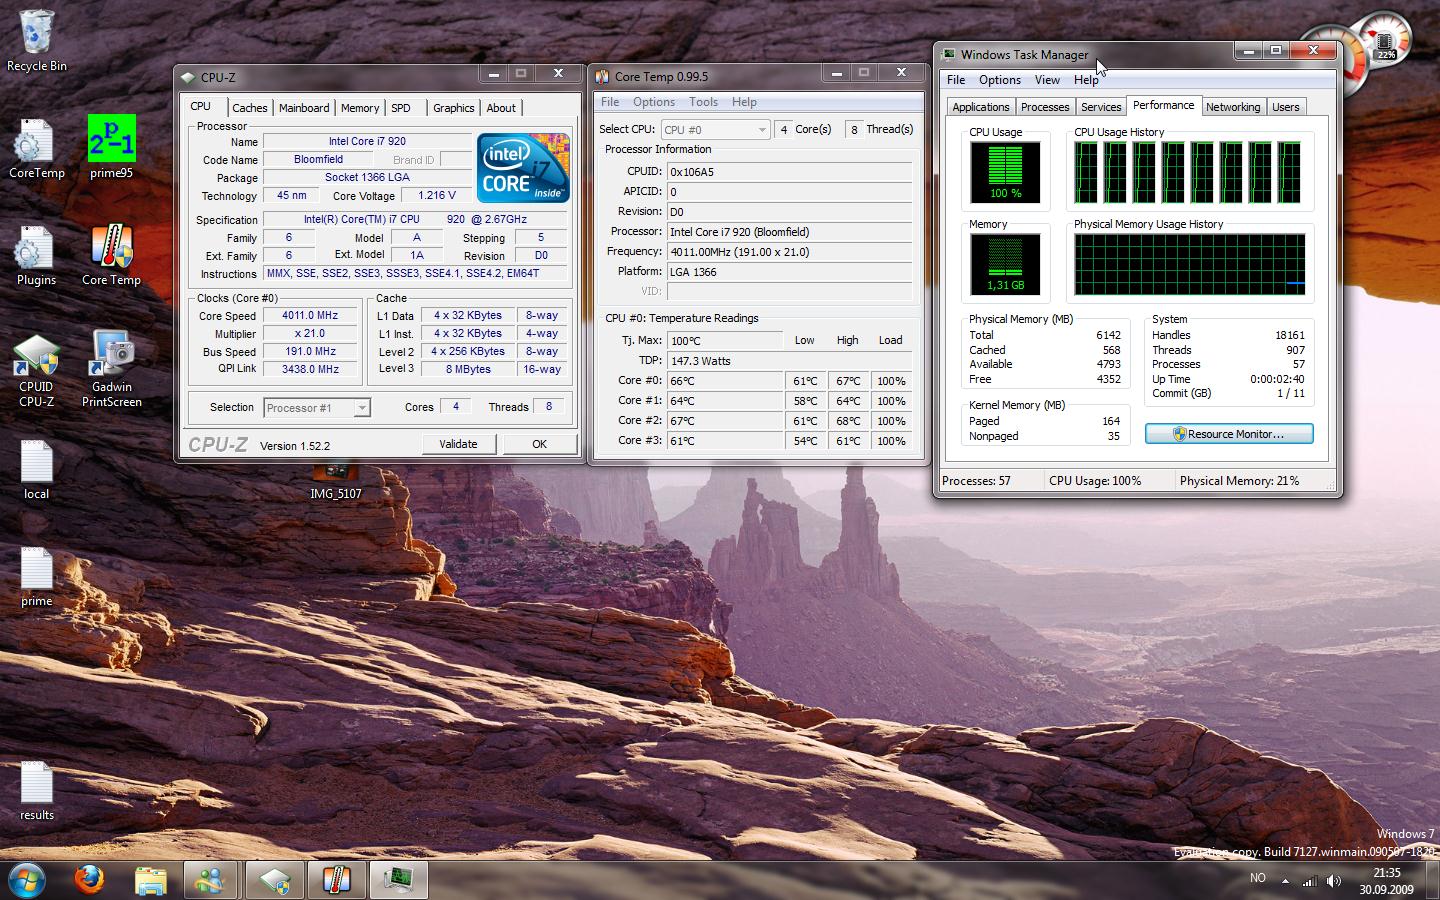The height and width of the screenshot is (900, 1440).
Task: Click the Windows Start orb
Action: point(27,880)
